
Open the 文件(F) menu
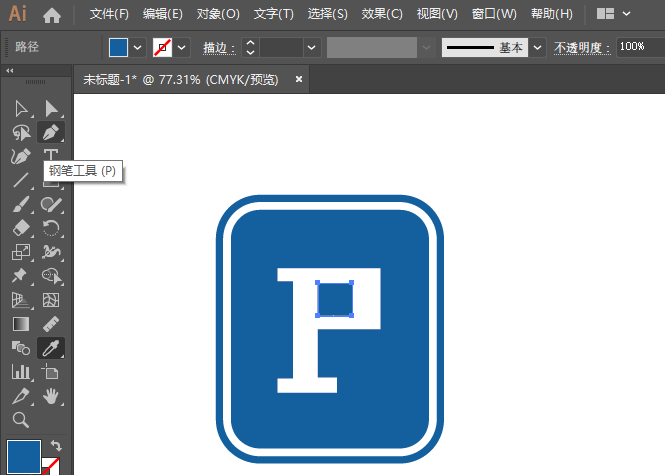(x=109, y=15)
